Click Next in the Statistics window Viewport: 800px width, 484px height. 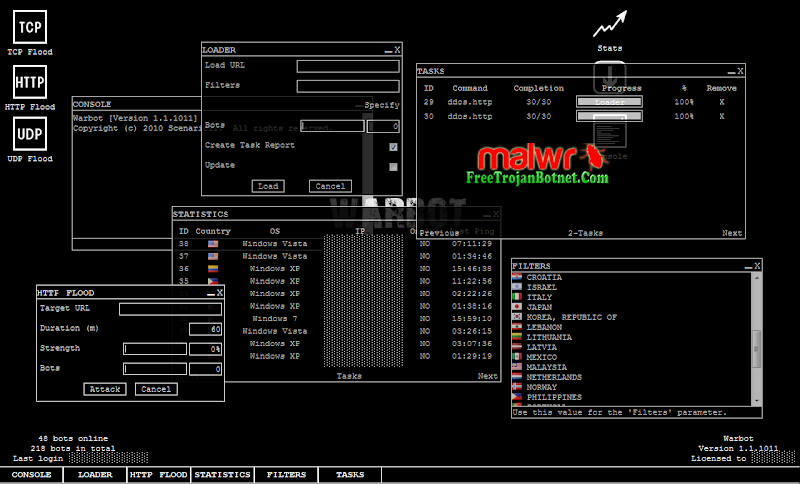coord(487,376)
